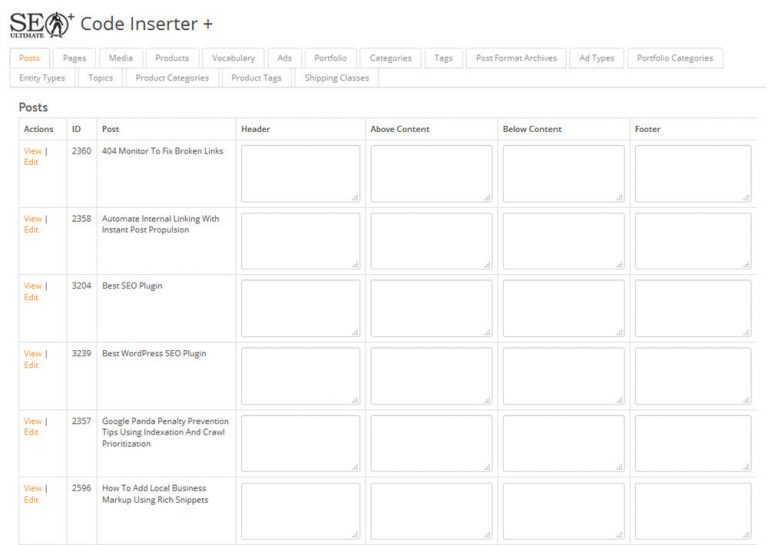Screen dimensions: 768x545
Task: Grab resize handle of first Header textarea
Action: coord(355,198)
